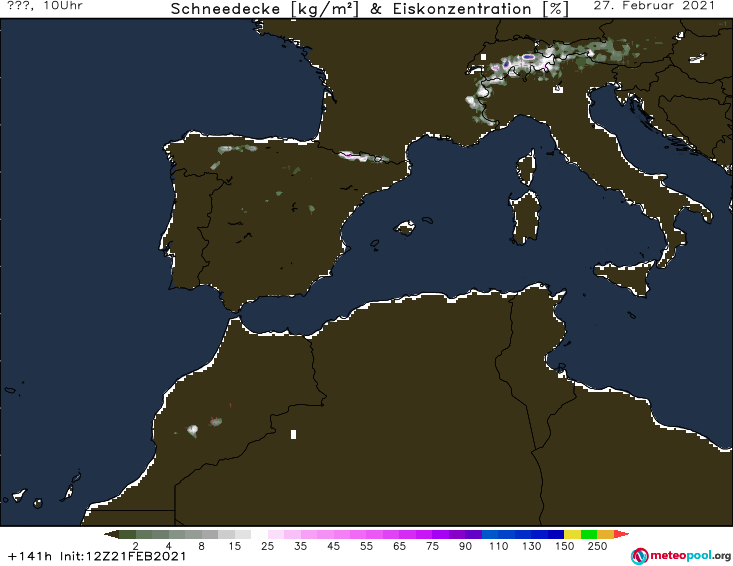Click the orange legend color swatch
Viewport: 733px width, 566px height.
pos(605,534)
